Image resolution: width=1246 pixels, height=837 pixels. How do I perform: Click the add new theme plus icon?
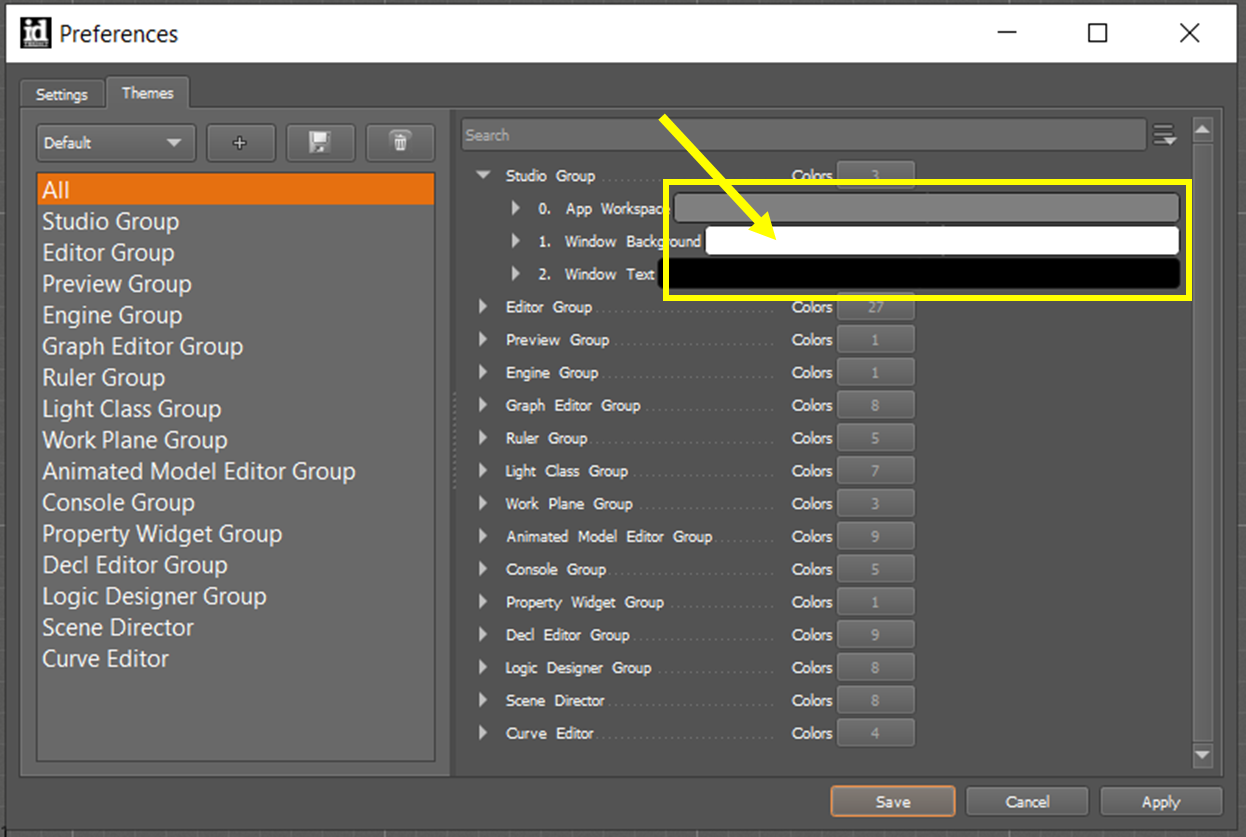pyautogui.click(x=240, y=143)
